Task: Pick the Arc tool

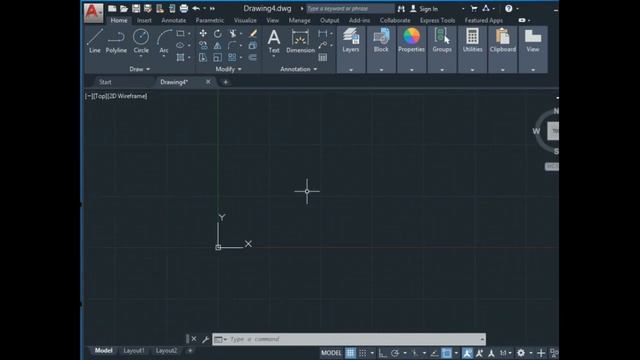Action: click(x=164, y=41)
